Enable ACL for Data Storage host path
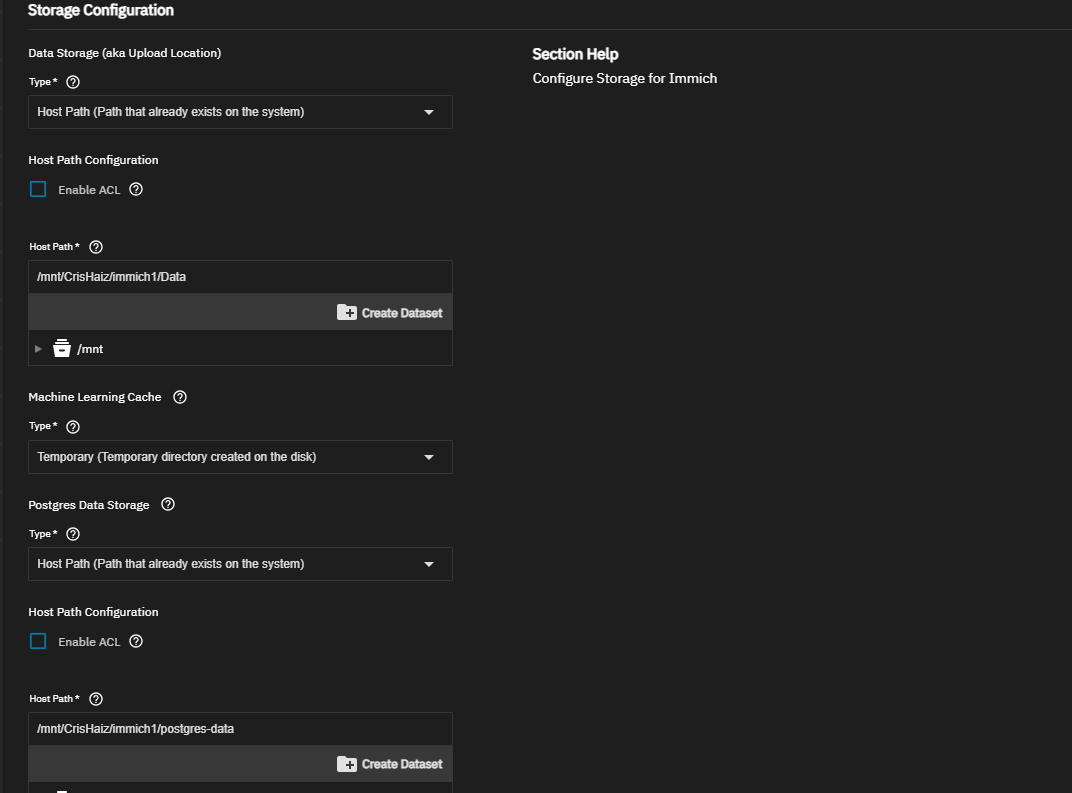 pyautogui.click(x=38, y=189)
